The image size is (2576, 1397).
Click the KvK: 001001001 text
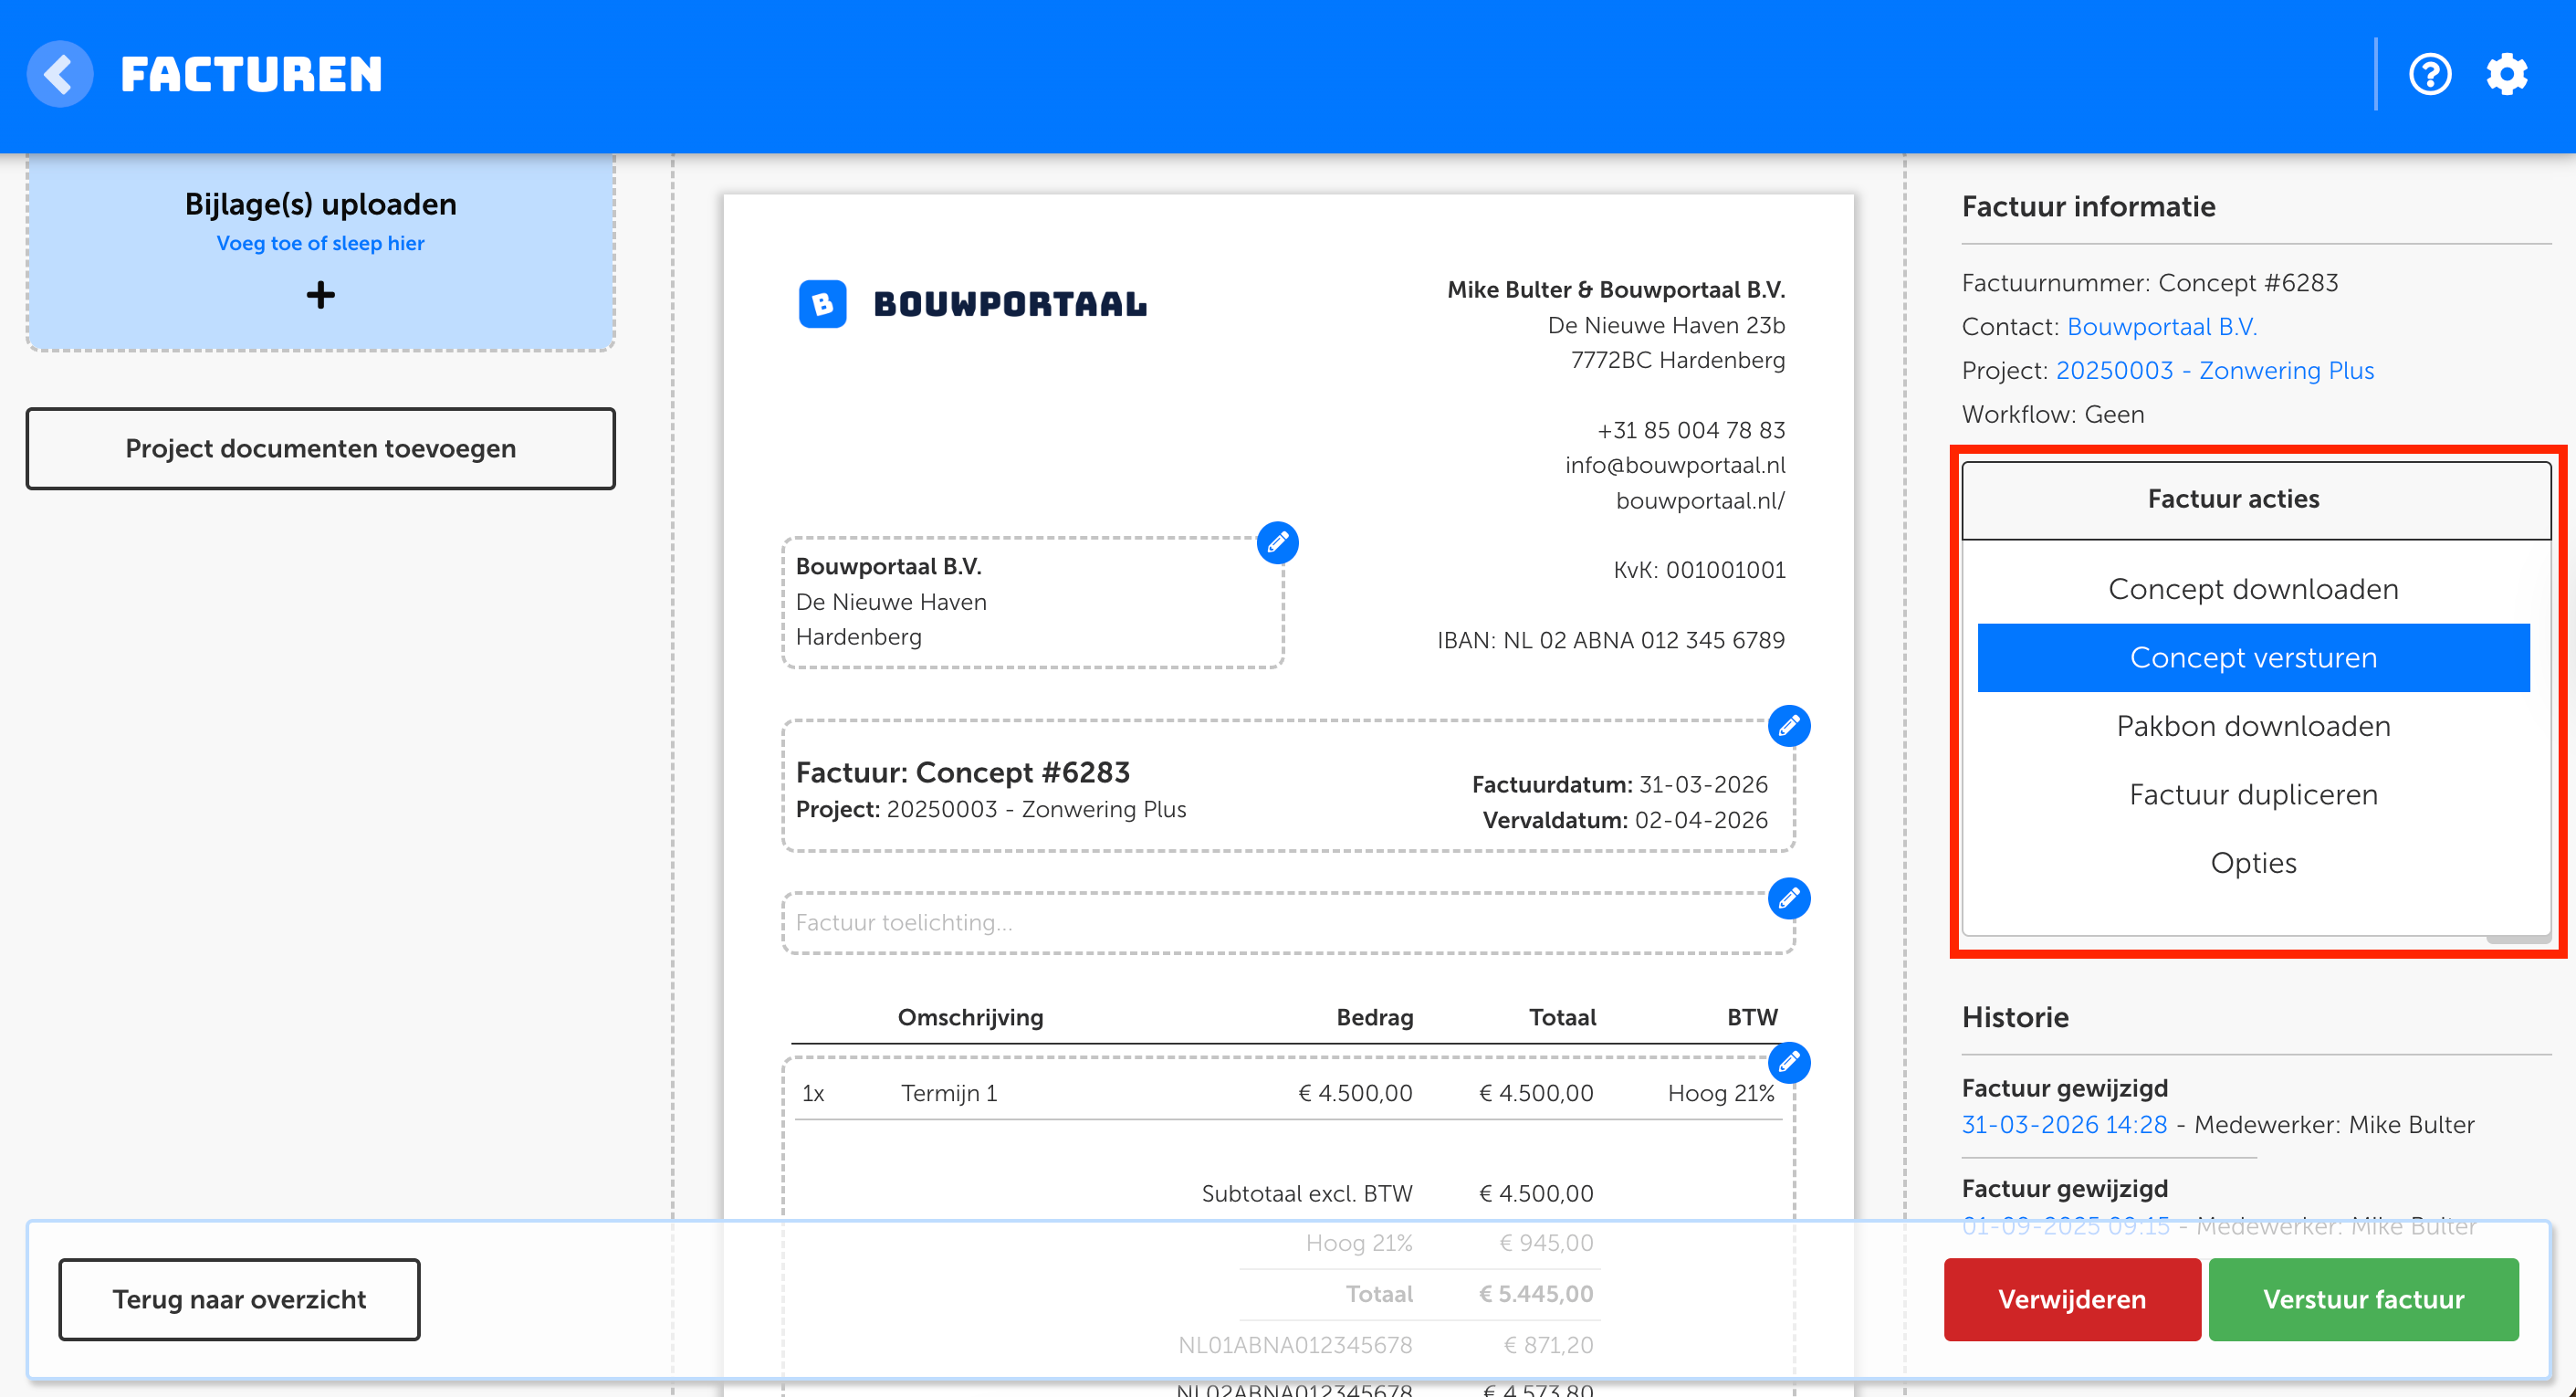coord(1699,571)
